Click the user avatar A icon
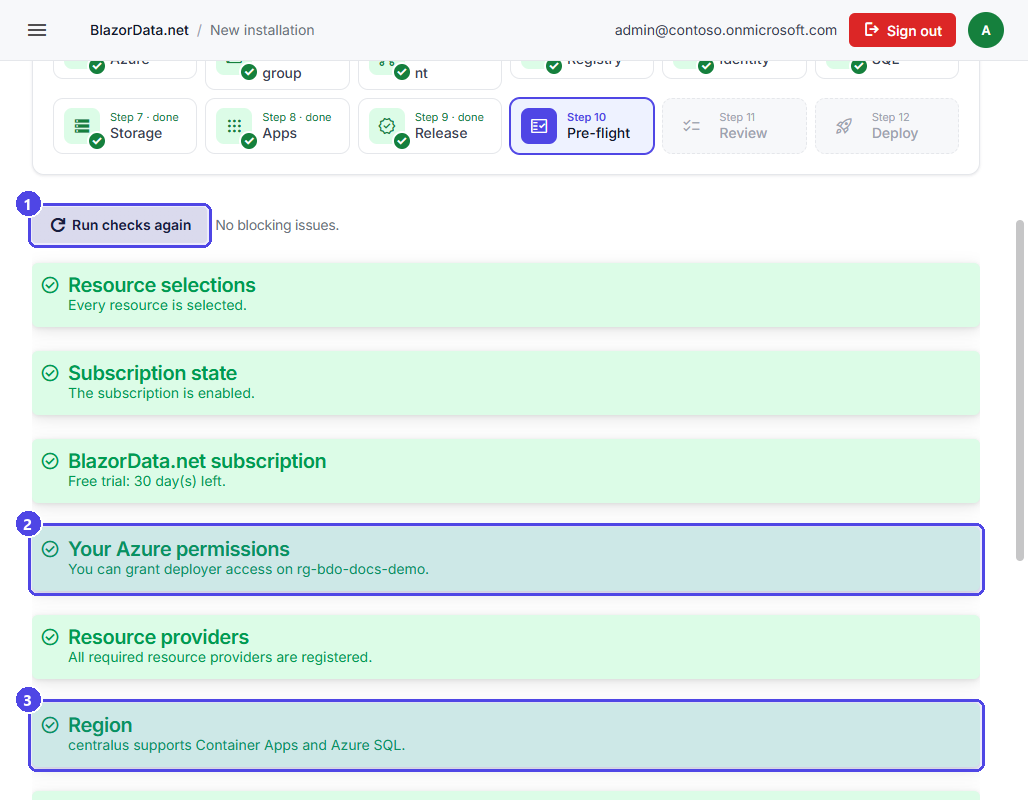This screenshot has width=1028, height=800. [985, 30]
